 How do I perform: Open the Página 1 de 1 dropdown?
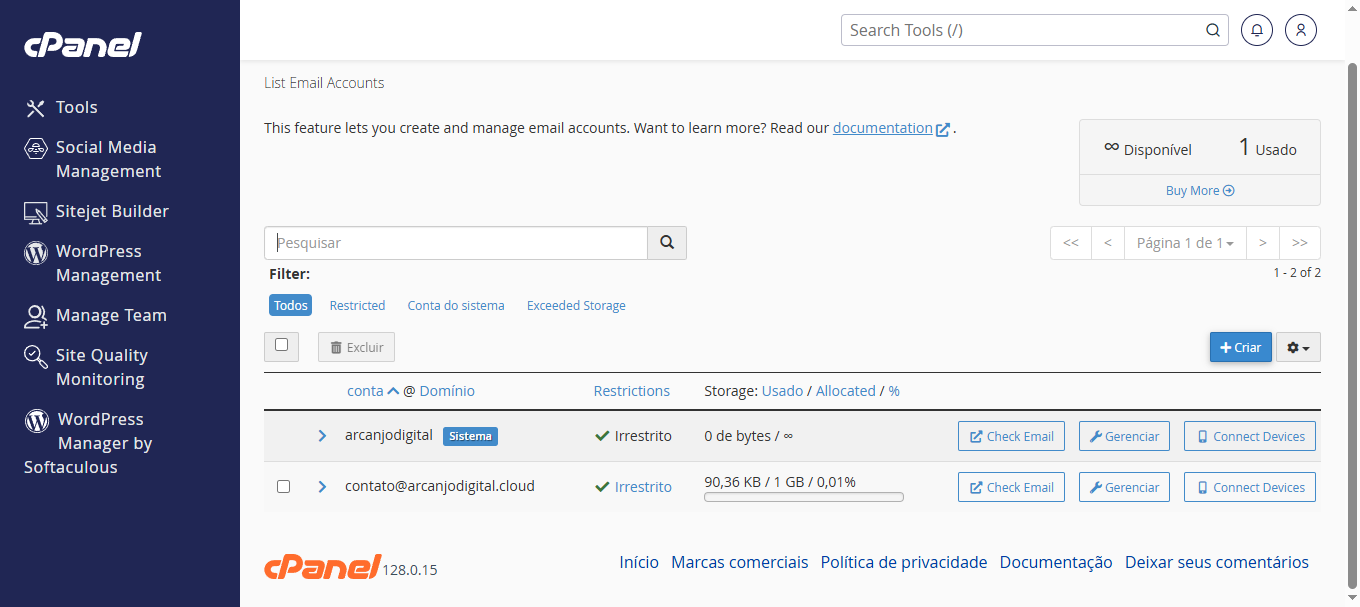point(1184,243)
